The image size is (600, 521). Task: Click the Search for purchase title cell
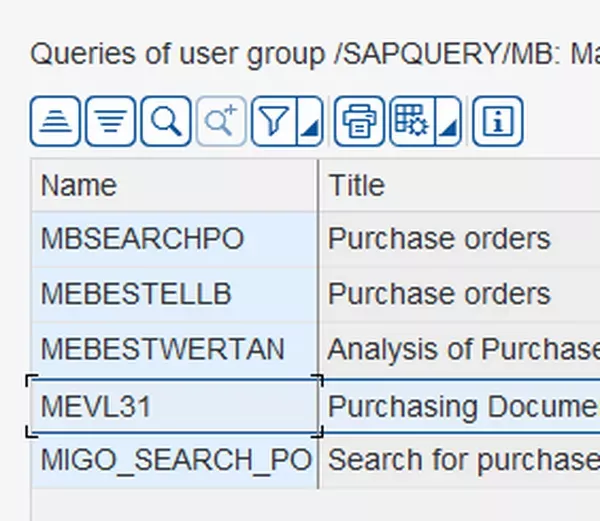[460, 460]
